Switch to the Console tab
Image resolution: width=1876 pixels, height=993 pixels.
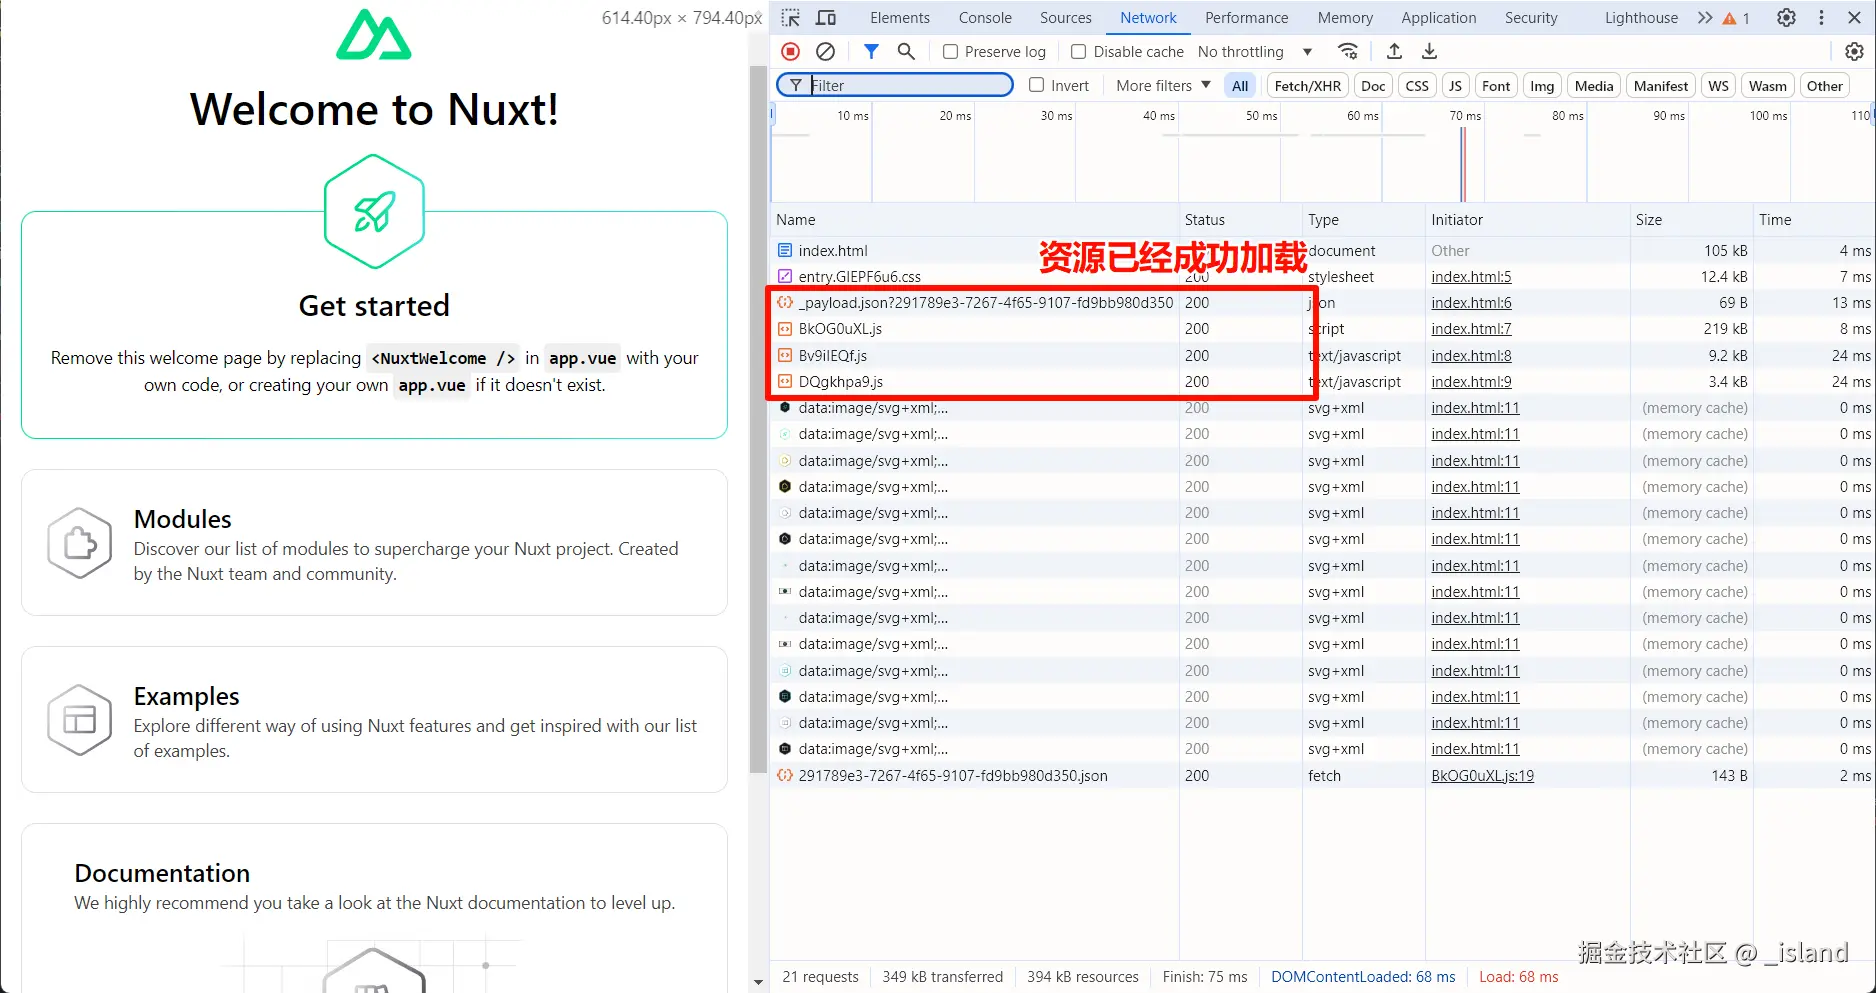point(985,18)
